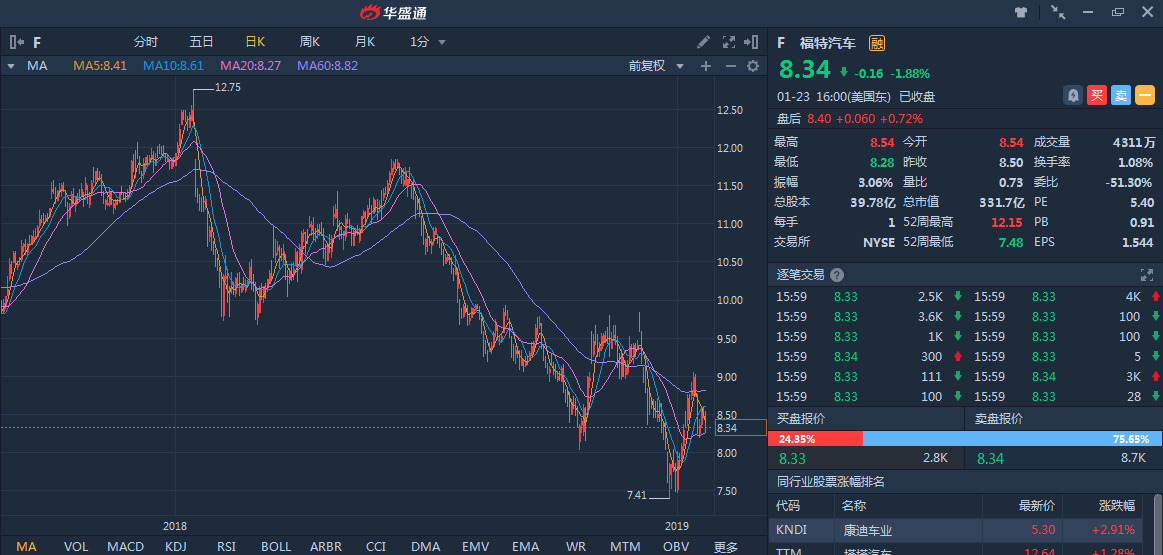Open chart settings gear icon
The height and width of the screenshot is (555, 1163).
tap(753, 66)
